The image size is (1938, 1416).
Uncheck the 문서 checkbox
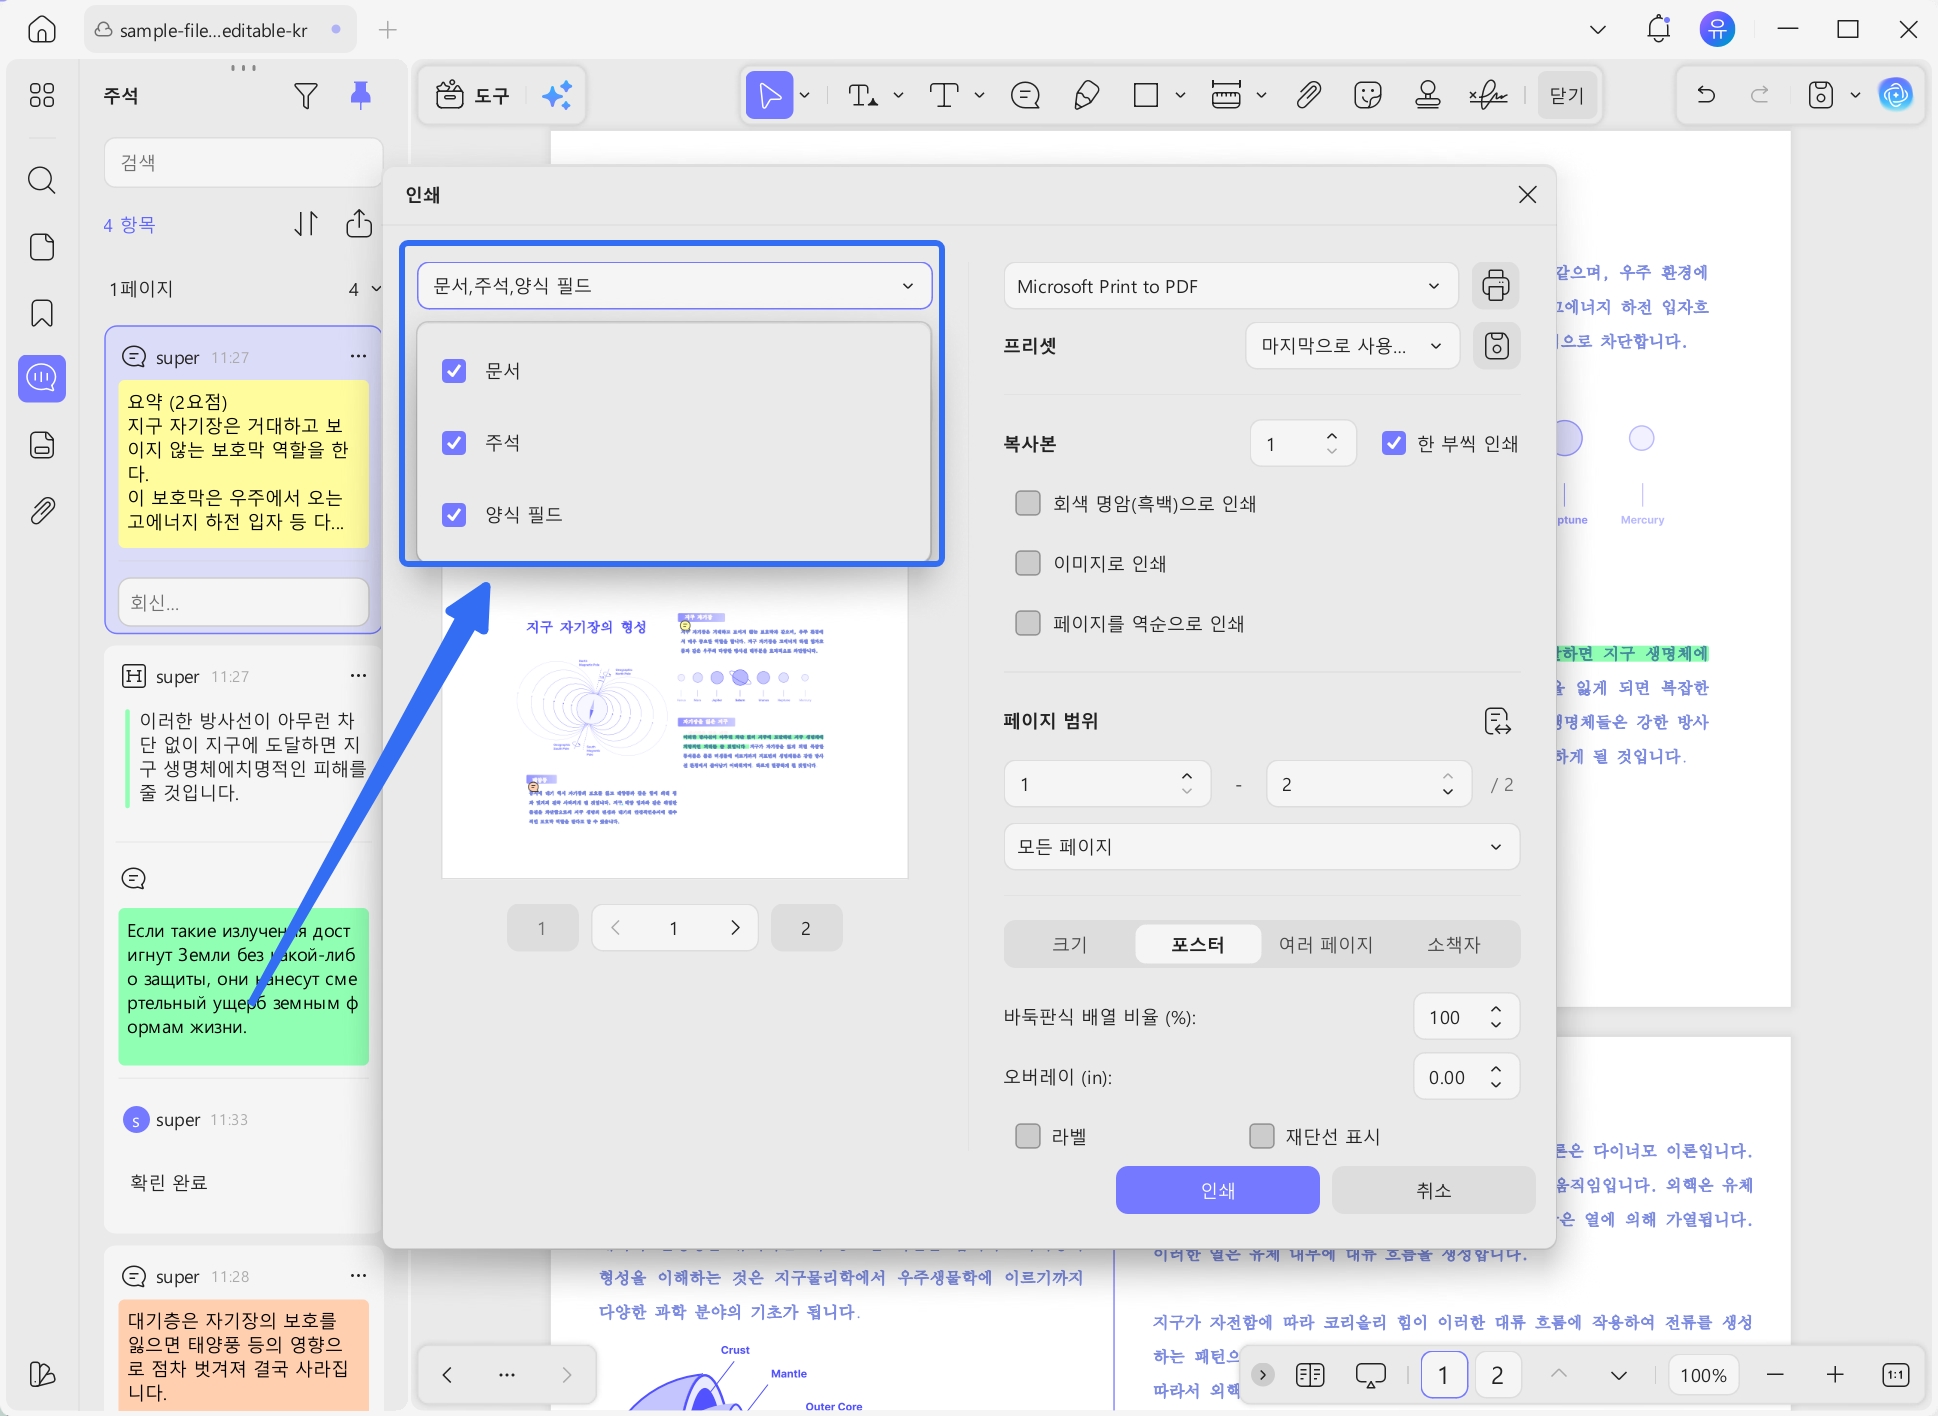pyautogui.click(x=454, y=371)
